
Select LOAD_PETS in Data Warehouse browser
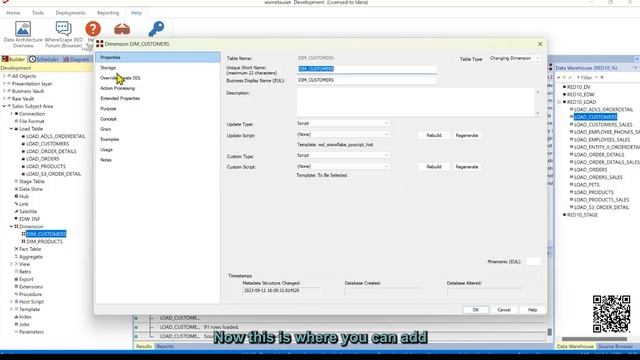point(587,185)
